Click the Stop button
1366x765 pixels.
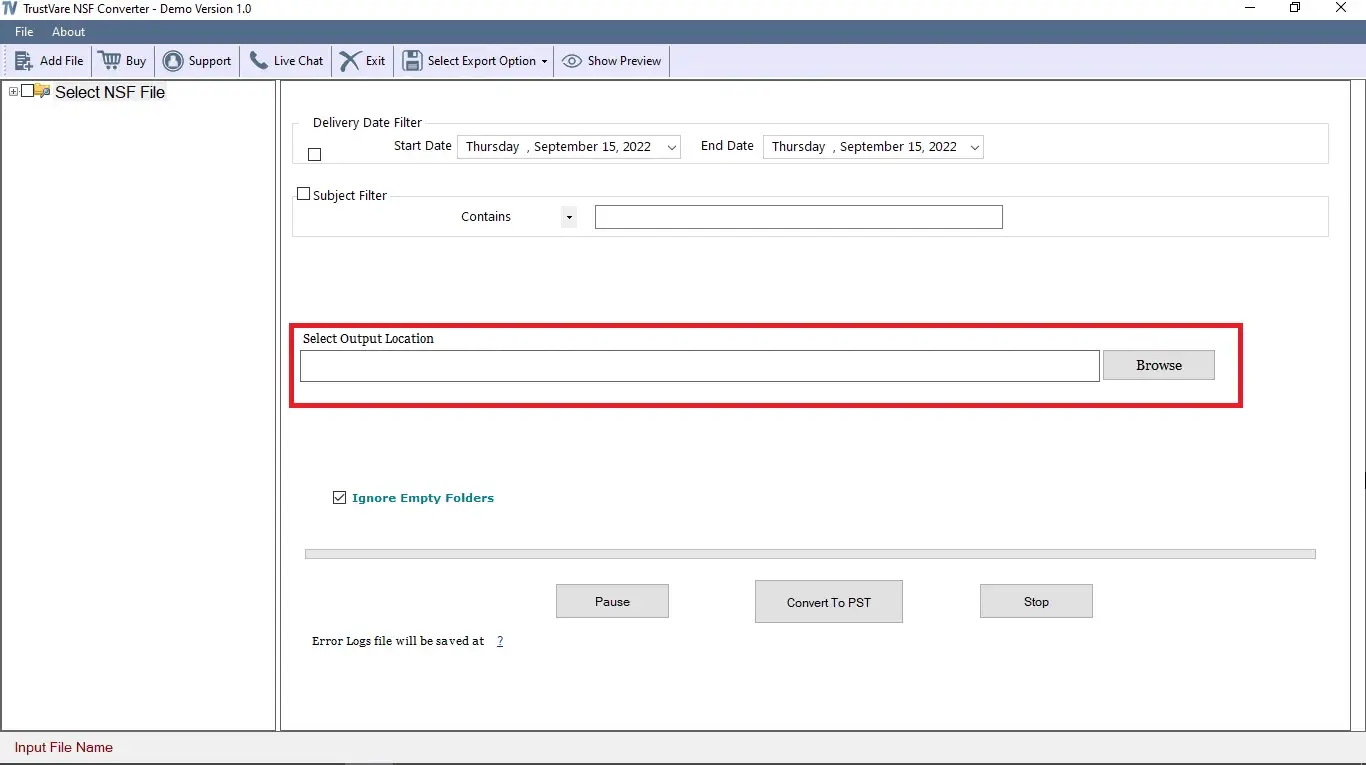tap(1036, 602)
